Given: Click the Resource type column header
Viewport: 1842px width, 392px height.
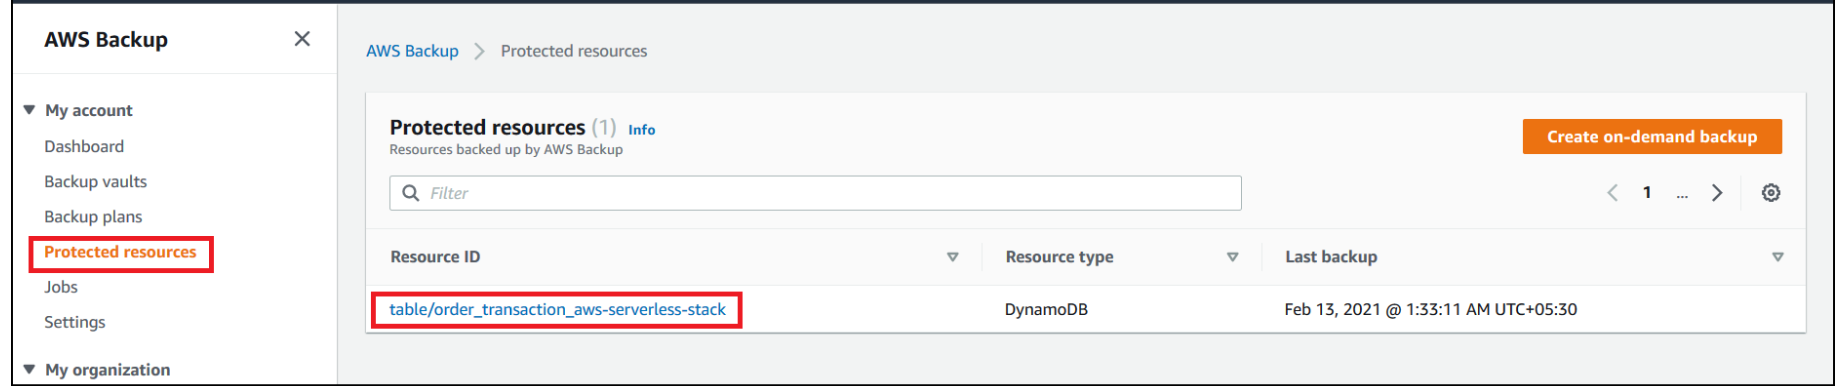Looking at the screenshot, I should click(x=1059, y=257).
